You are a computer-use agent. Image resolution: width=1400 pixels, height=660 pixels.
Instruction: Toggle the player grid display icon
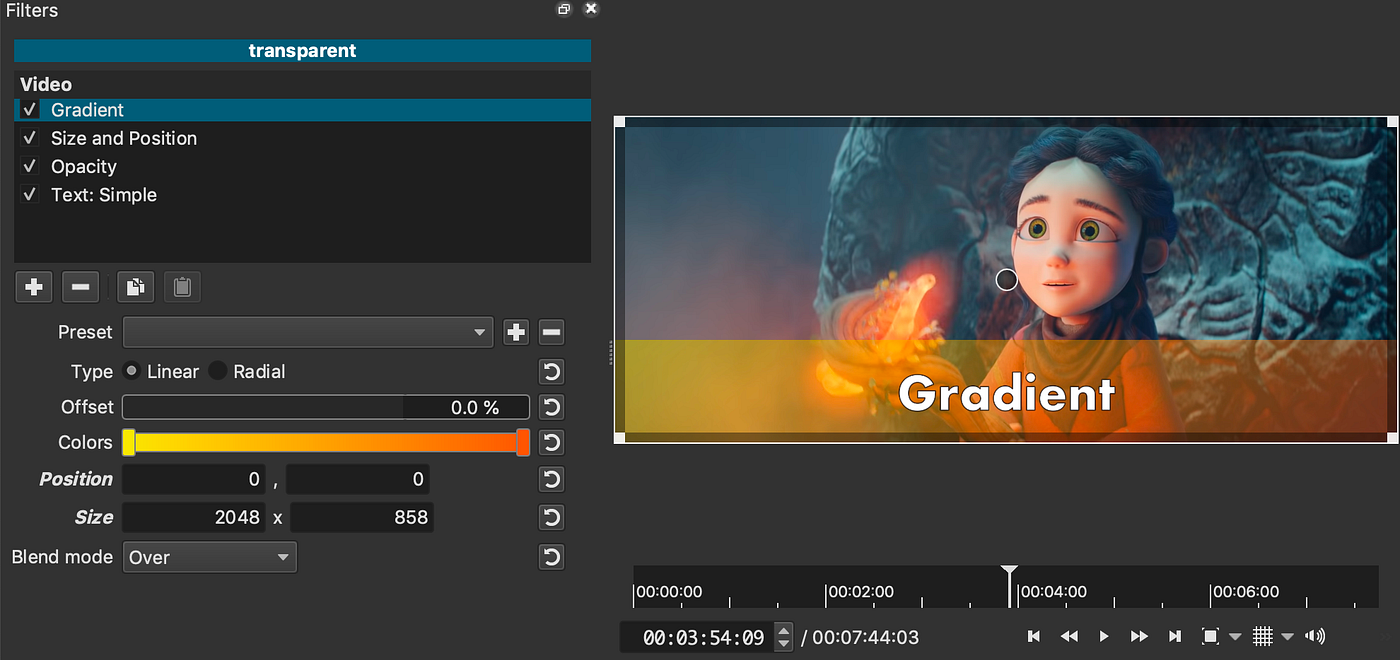[x=1262, y=636]
